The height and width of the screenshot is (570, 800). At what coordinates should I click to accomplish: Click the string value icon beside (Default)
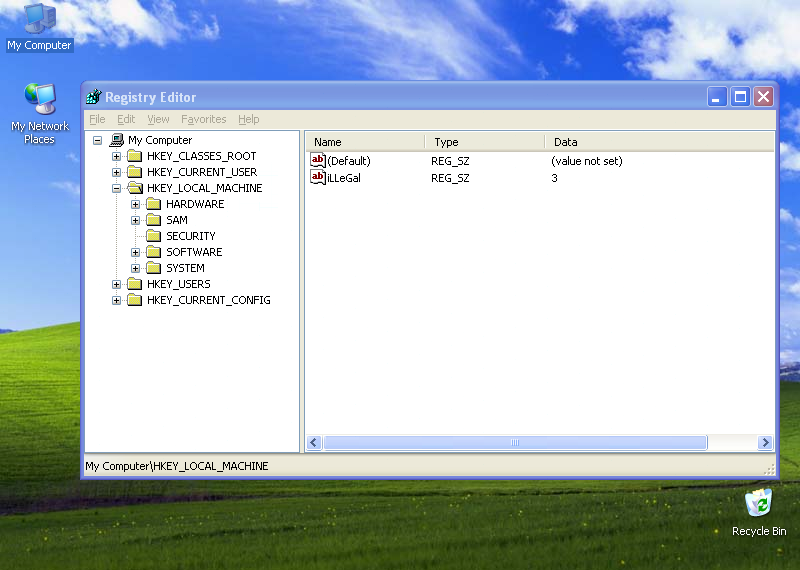pyautogui.click(x=318, y=161)
